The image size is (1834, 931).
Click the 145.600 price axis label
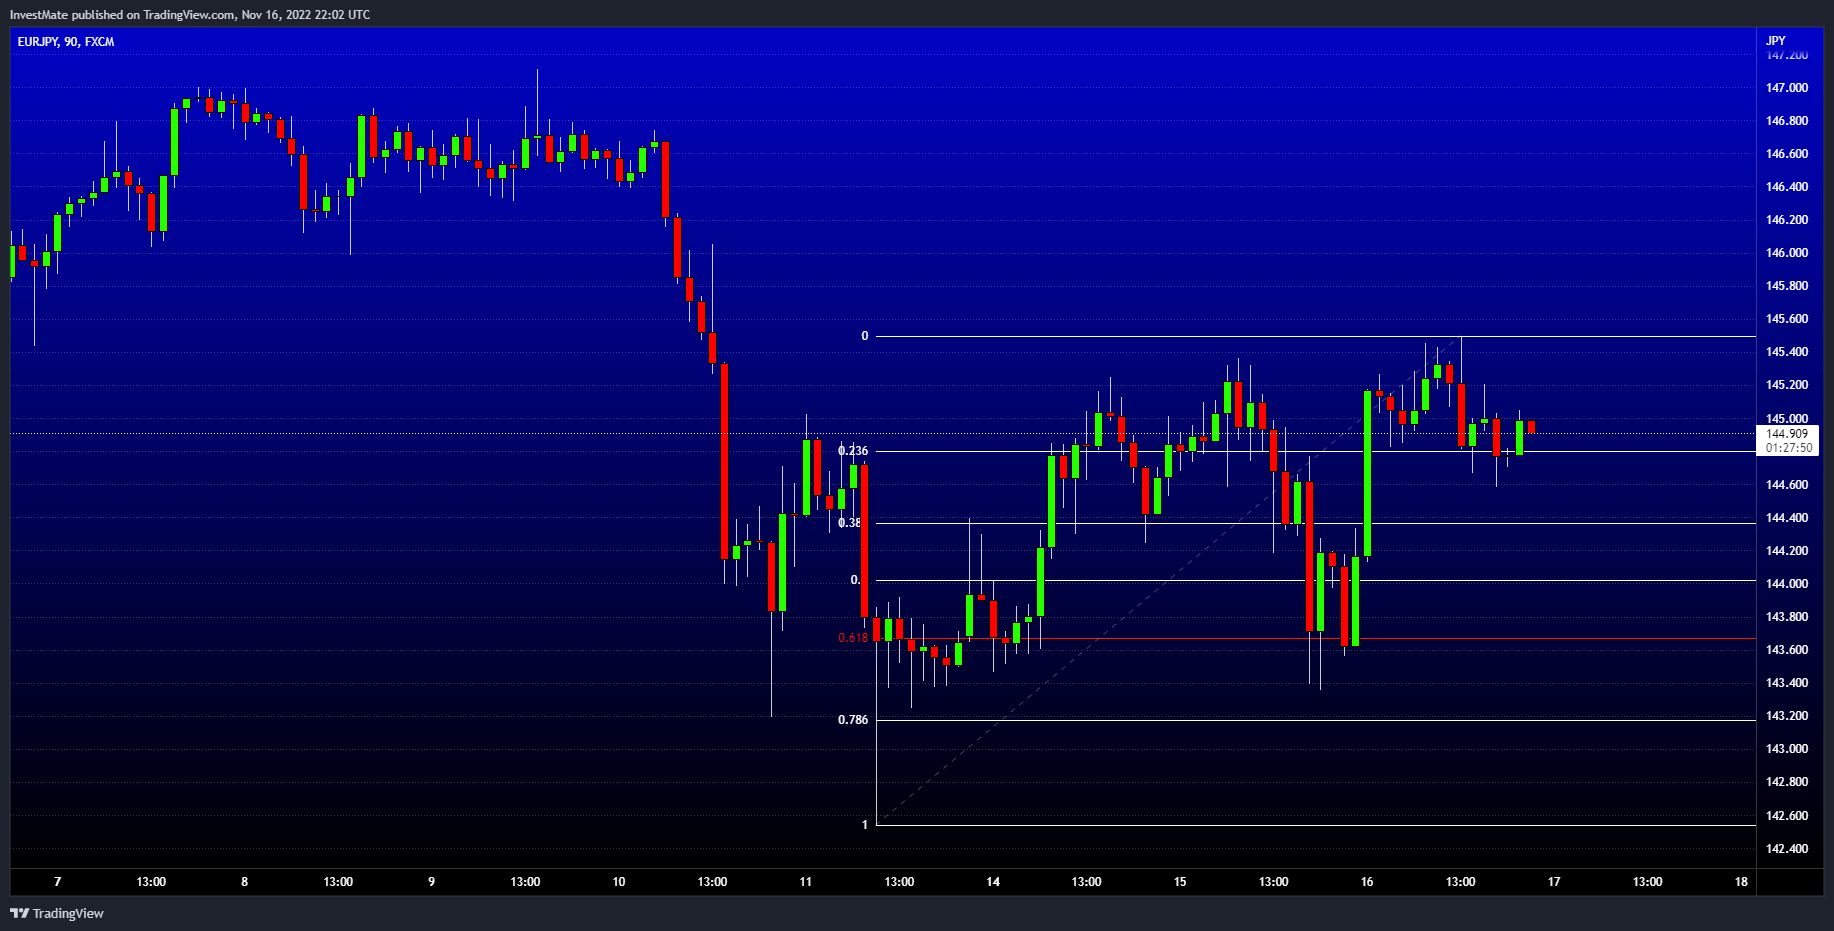click(1787, 319)
